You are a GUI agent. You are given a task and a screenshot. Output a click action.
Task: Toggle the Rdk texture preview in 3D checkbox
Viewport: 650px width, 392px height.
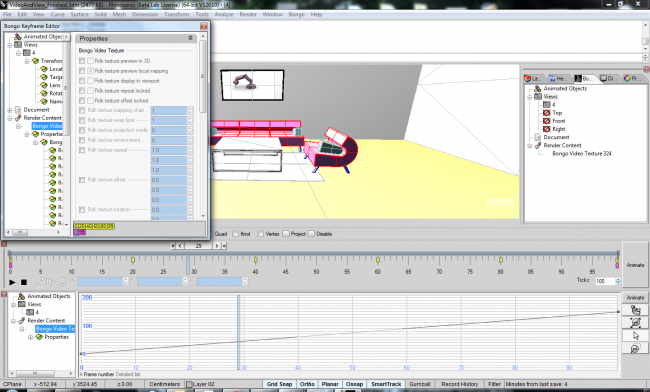point(90,61)
